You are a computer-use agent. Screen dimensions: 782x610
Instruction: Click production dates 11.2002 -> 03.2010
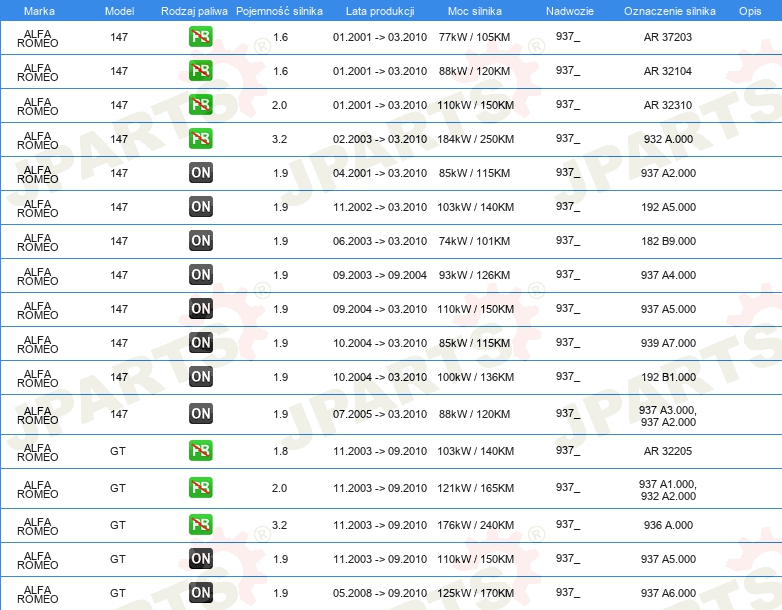[x=380, y=207]
